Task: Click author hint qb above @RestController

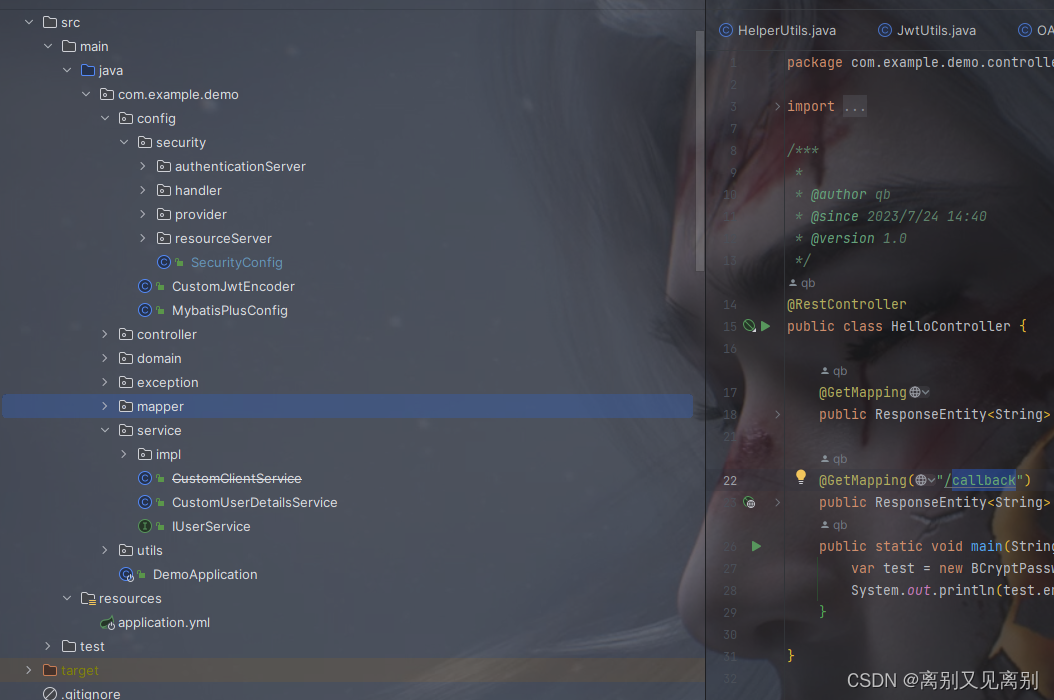Action: (x=802, y=283)
